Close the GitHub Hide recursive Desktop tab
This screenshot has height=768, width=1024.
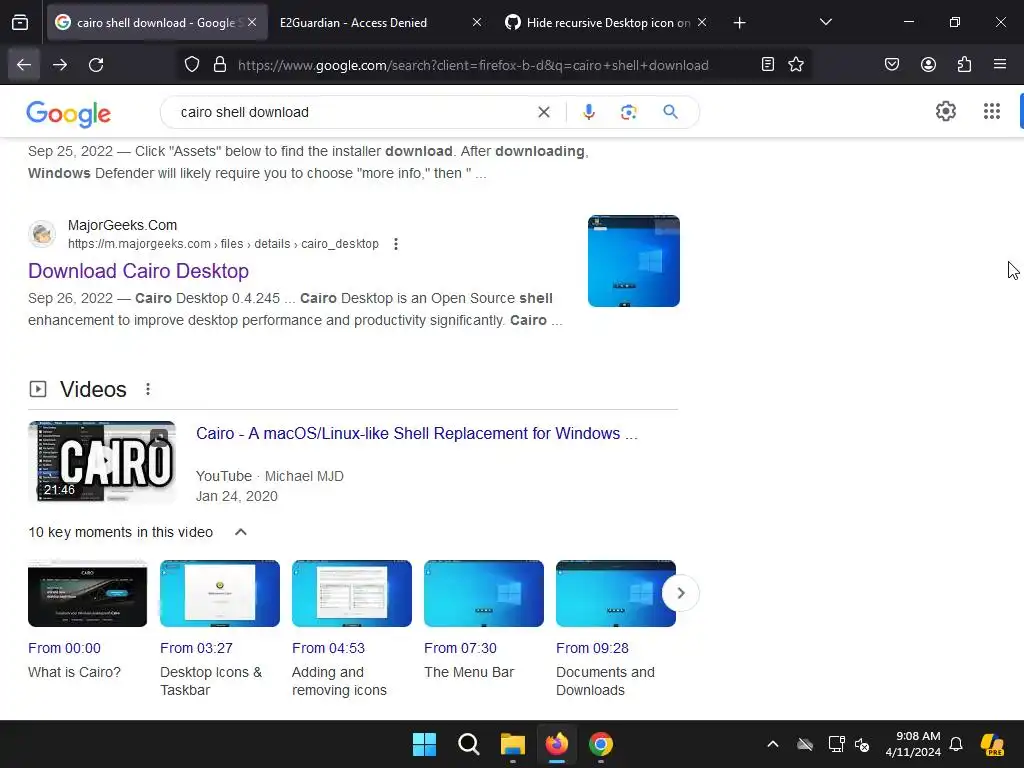click(701, 22)
